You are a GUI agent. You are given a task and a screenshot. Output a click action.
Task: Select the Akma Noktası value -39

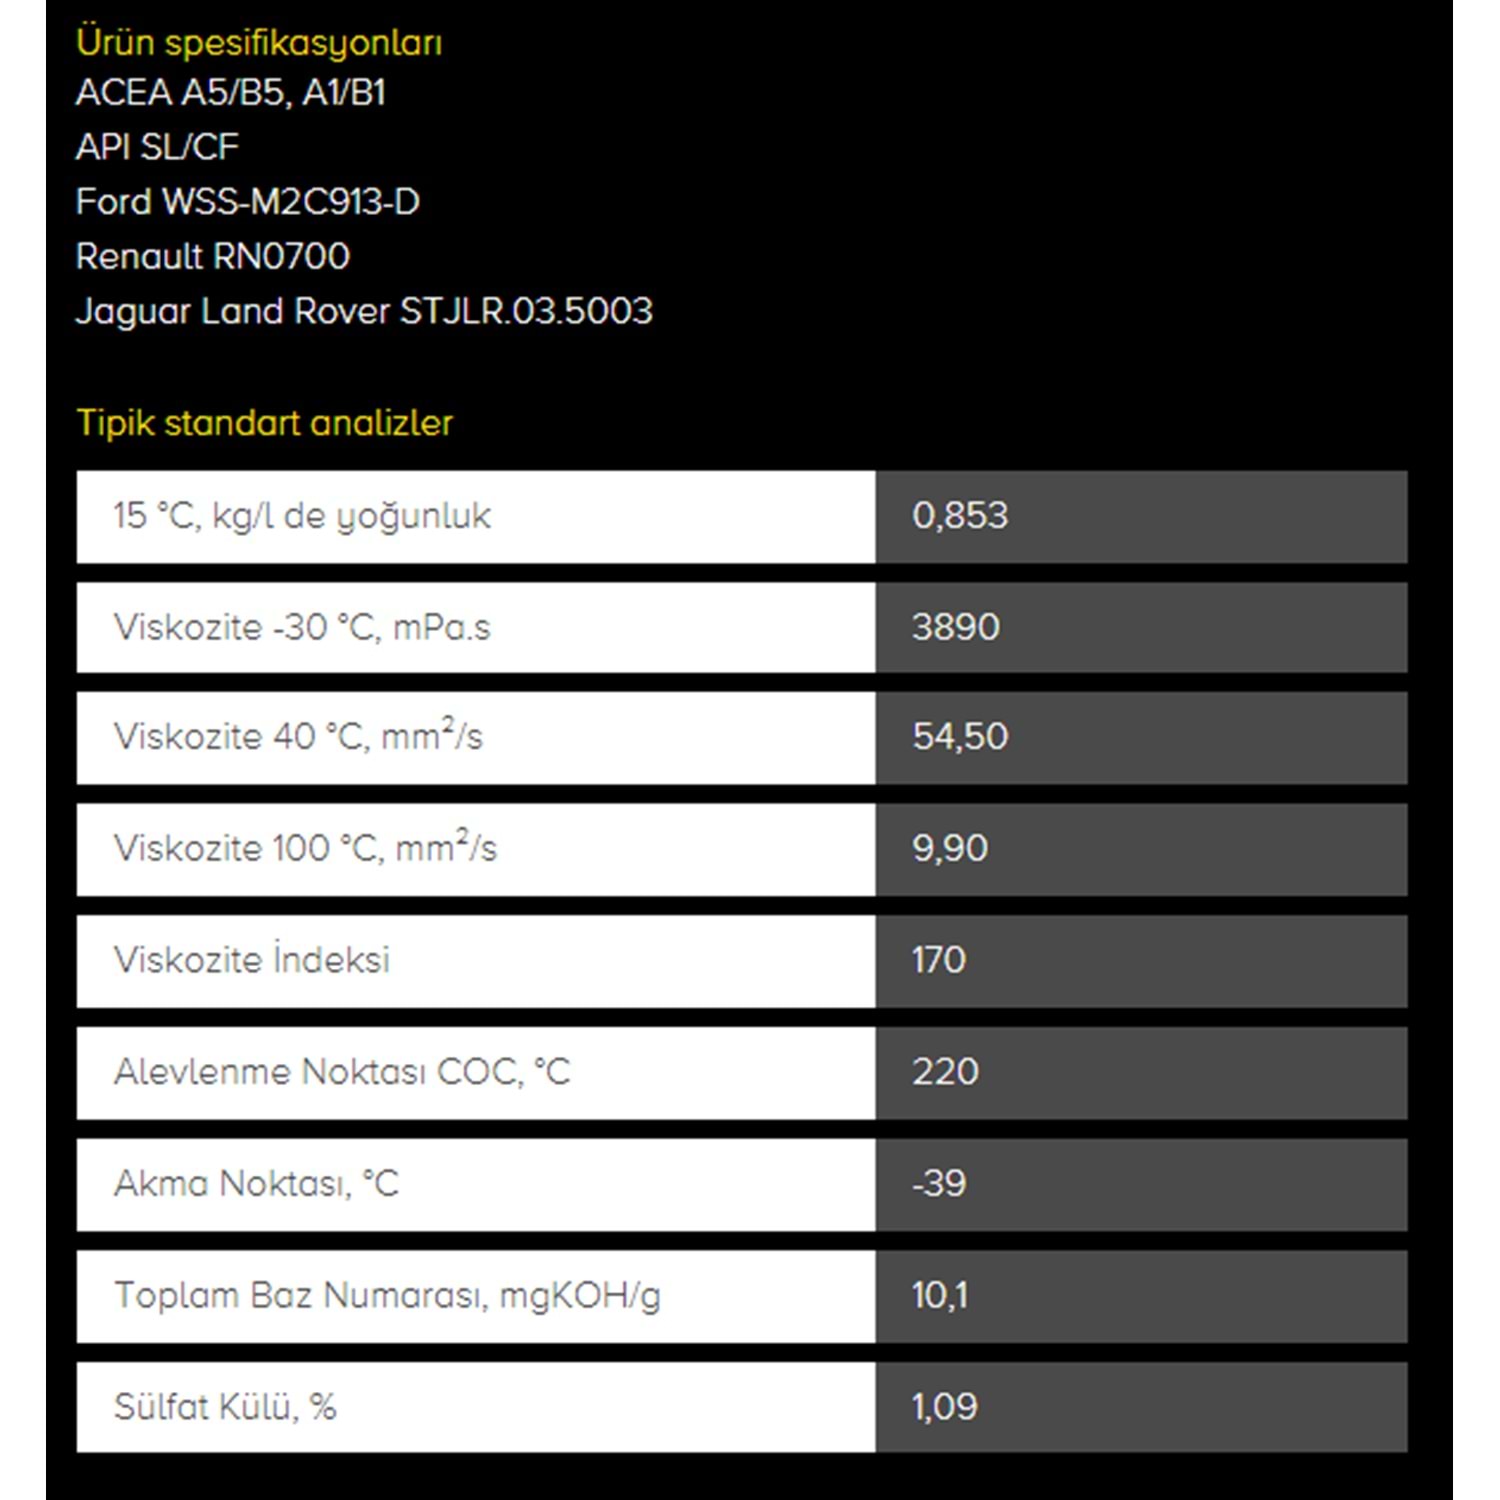[x=939, y=1184]
